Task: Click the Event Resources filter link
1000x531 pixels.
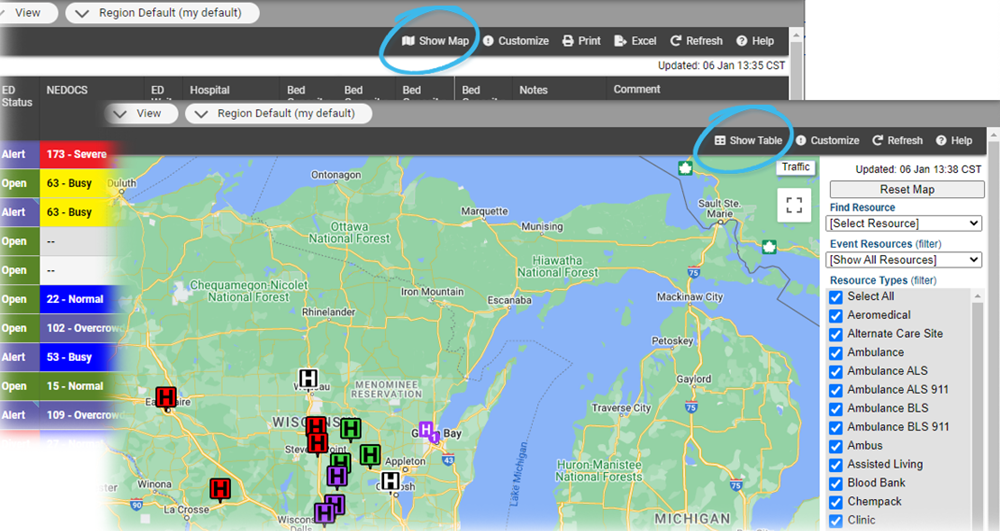Action: coord(928,244)
